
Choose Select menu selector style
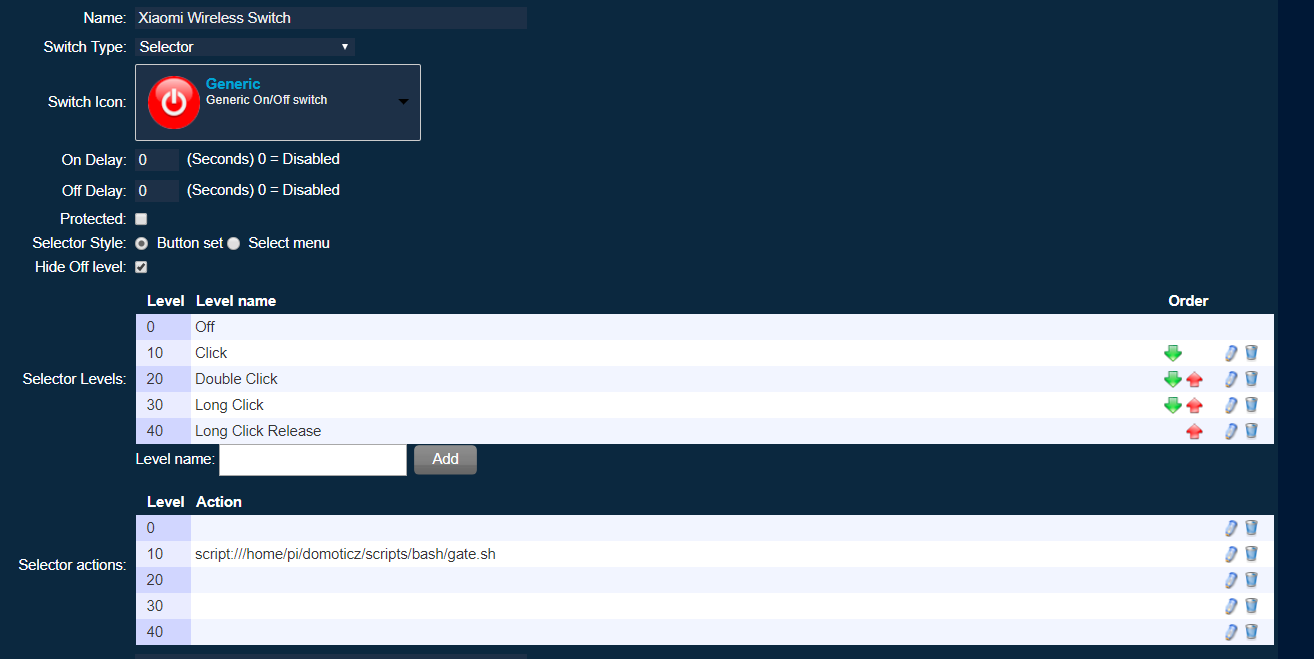click(234, 243)
